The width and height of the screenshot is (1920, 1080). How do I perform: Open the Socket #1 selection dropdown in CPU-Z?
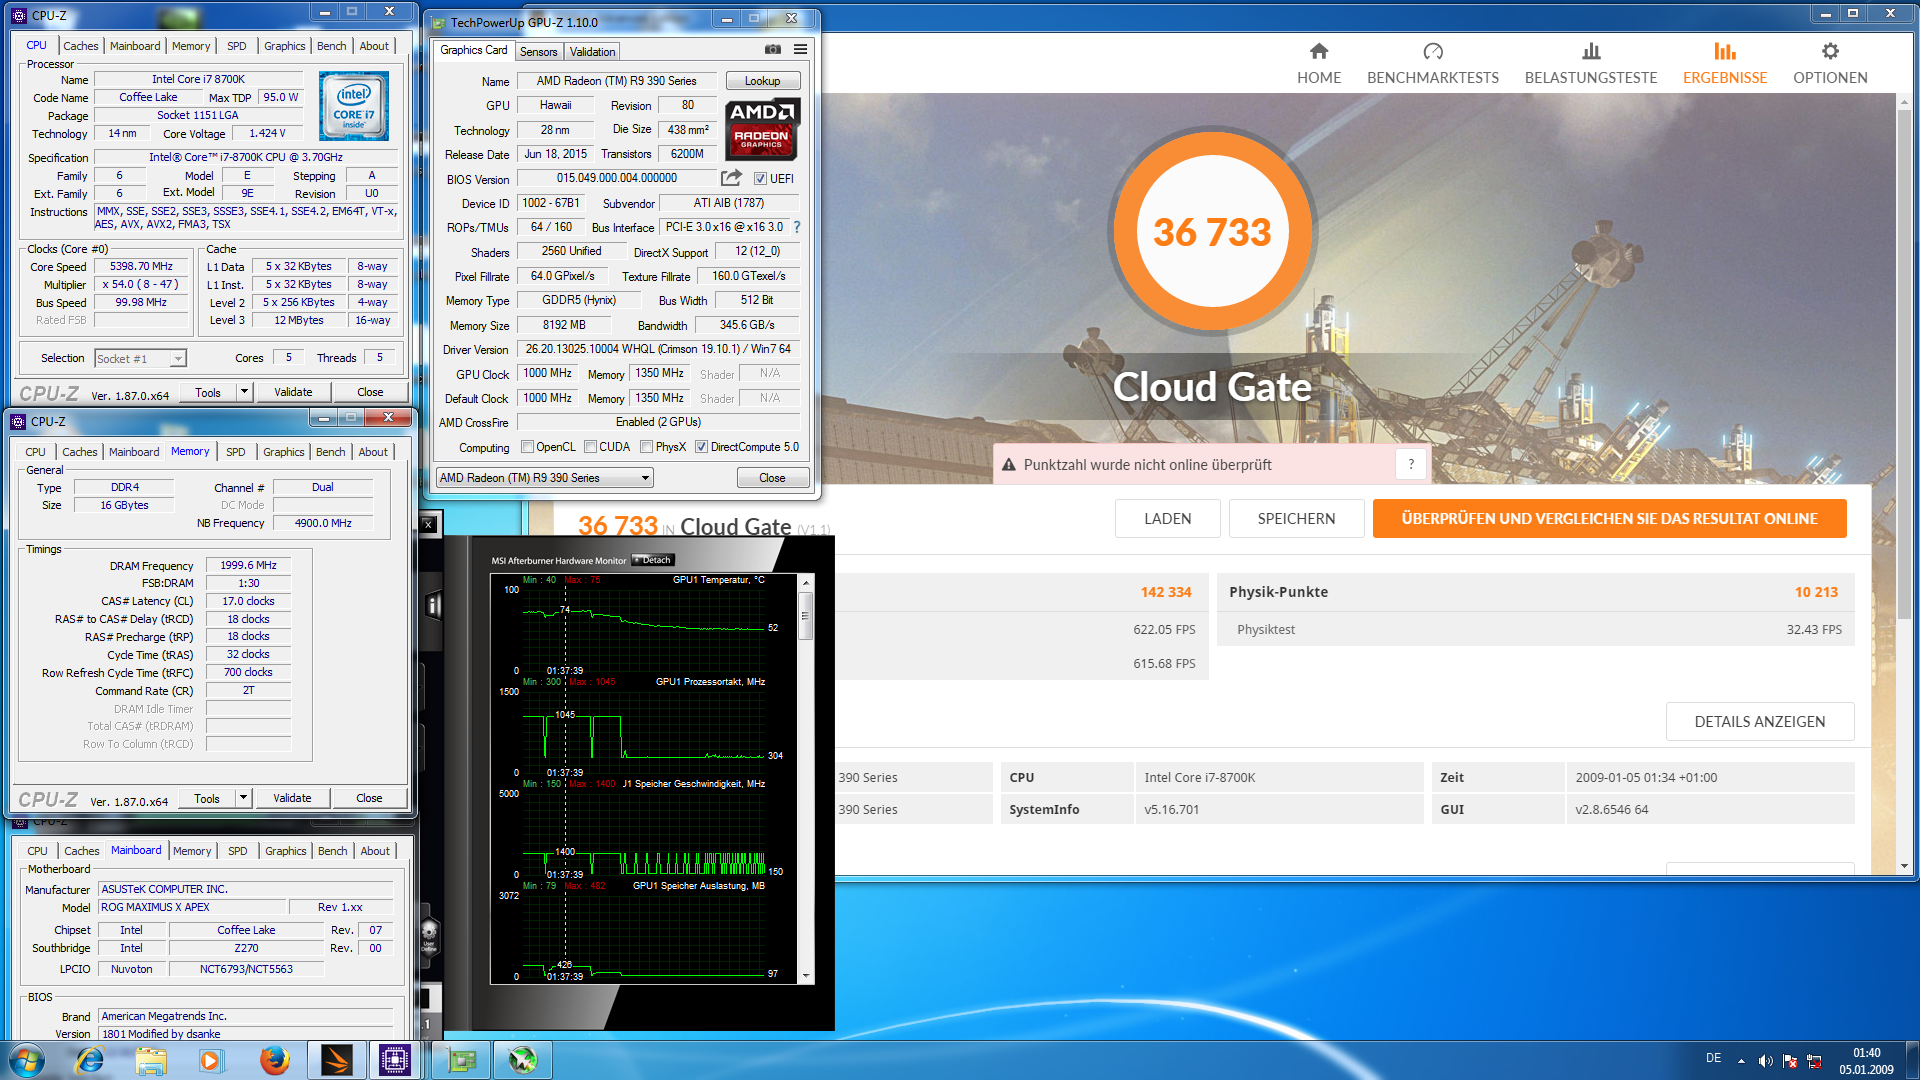coord(141,359)
